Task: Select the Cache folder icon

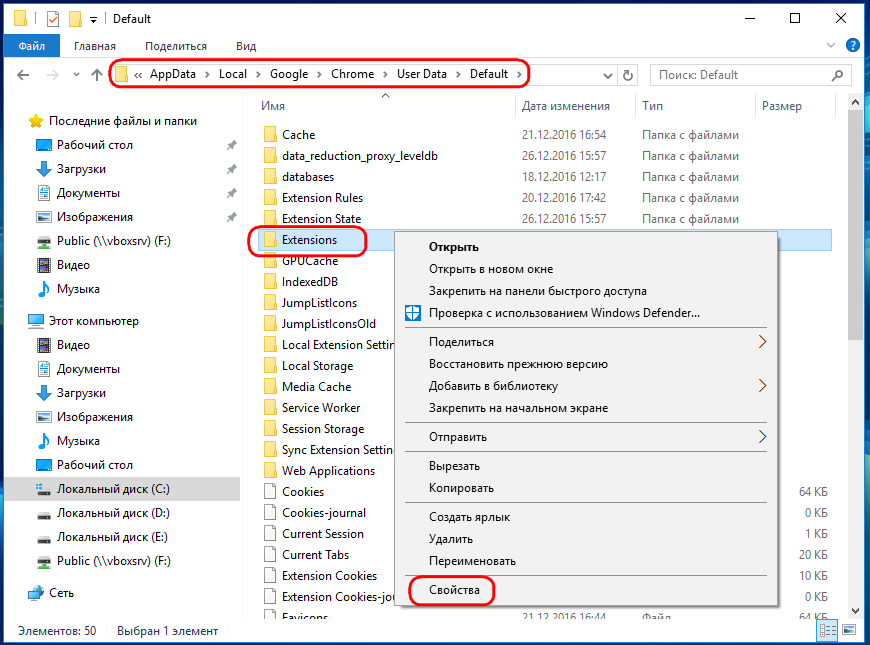Action: 270,135
